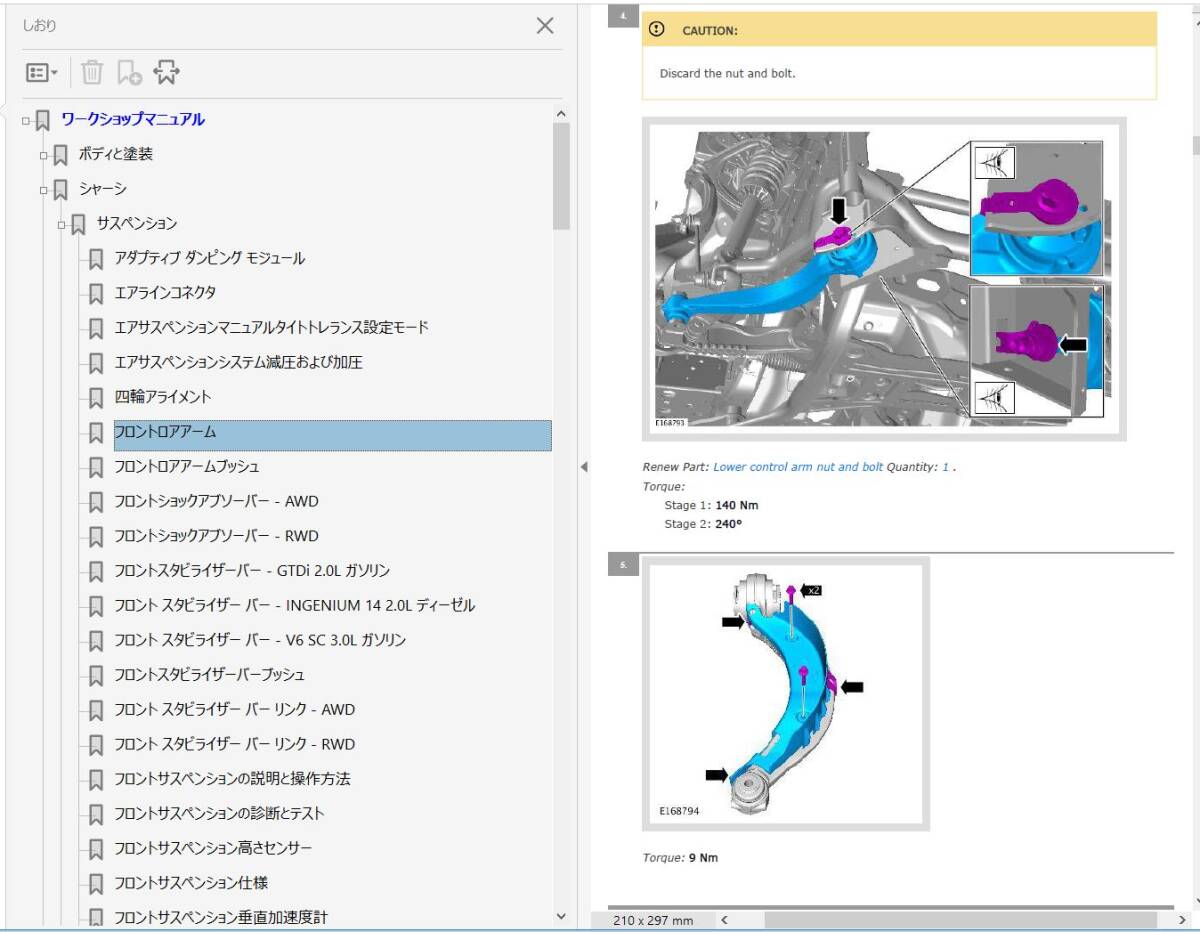Open the Lower control arm nut and bolt link
The image size is (1200, 932).
pyautogui.click(x=797, y=467)
